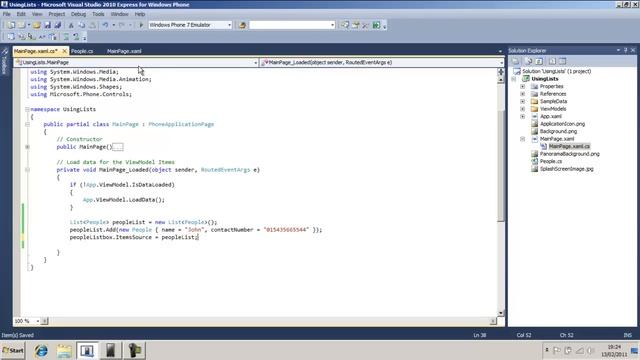Click Solution Explorer Refresh icon
The image size is (640, 360).
539,61
